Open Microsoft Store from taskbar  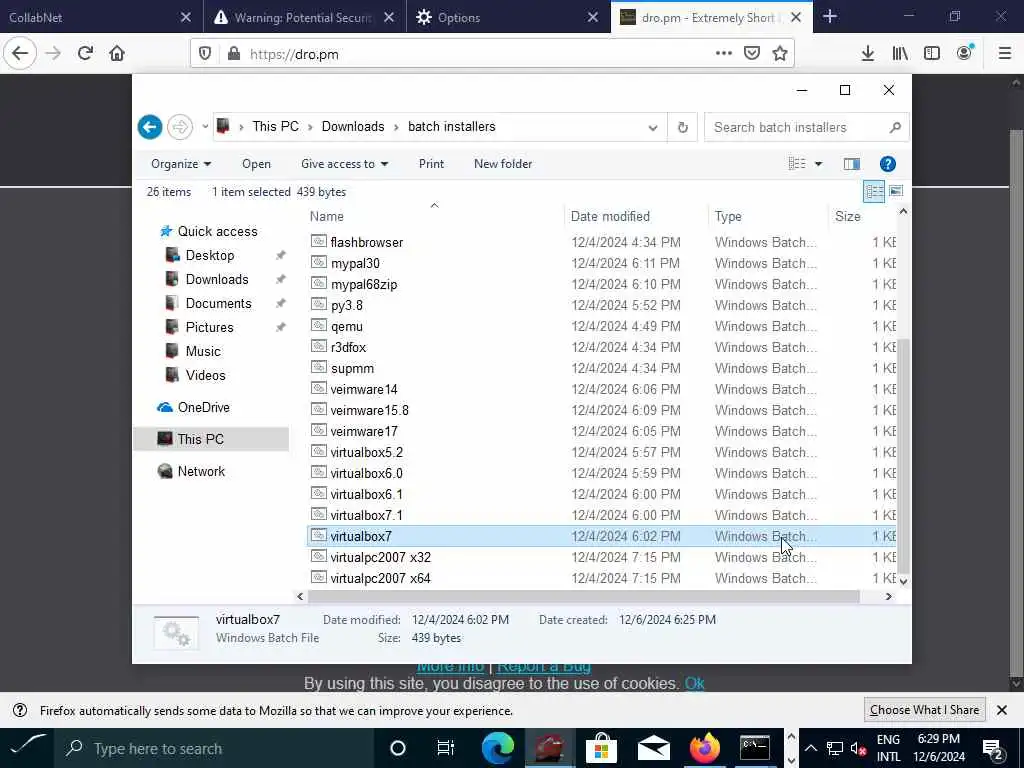[601, 748]
